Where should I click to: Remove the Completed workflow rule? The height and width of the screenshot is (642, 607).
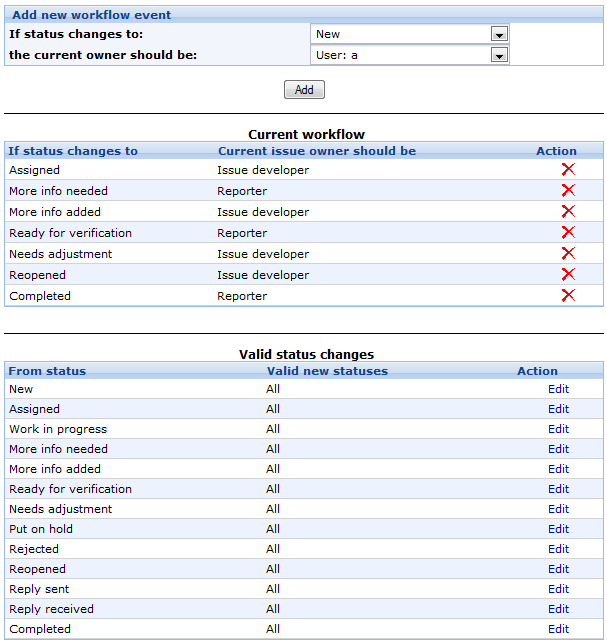tap(568, 295)
